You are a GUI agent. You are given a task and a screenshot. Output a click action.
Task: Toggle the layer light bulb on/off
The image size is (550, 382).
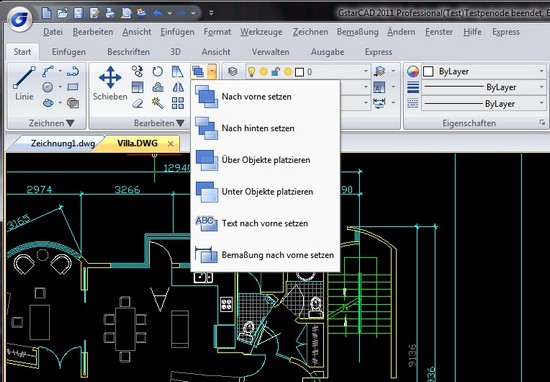pyautogui.click(x=251, y=72)
